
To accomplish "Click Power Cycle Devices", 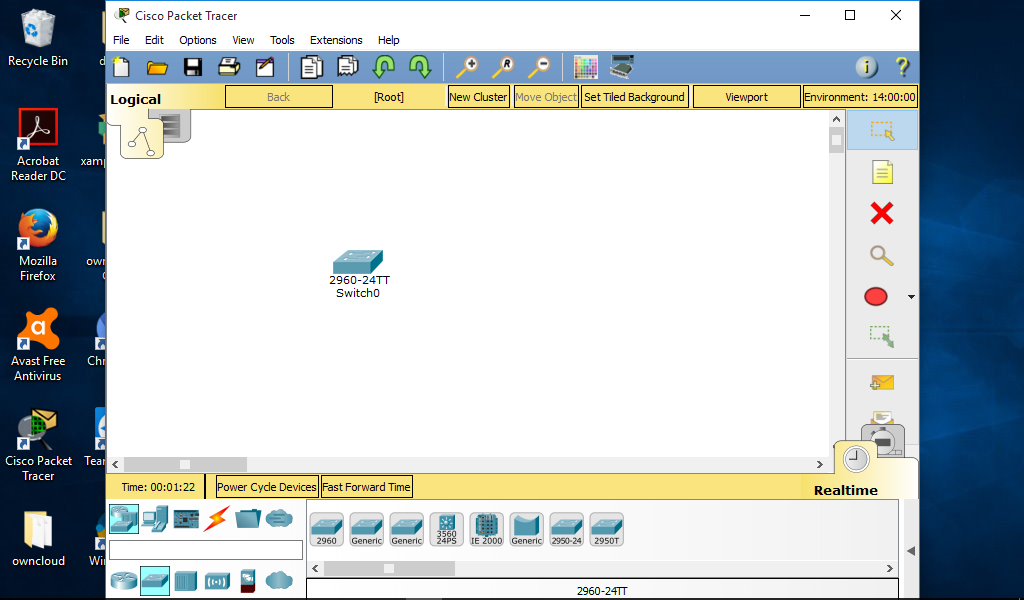I will (267, 486).
